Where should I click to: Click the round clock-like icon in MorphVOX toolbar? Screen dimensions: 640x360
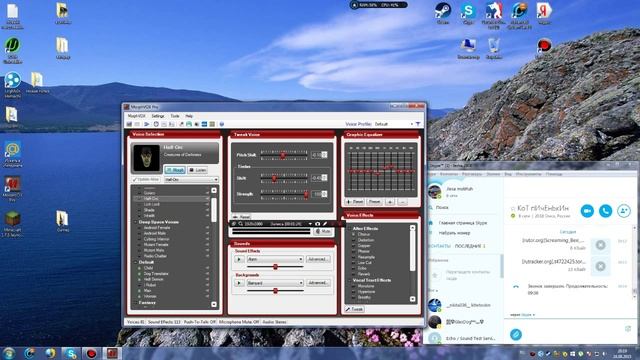click(156, 124)
